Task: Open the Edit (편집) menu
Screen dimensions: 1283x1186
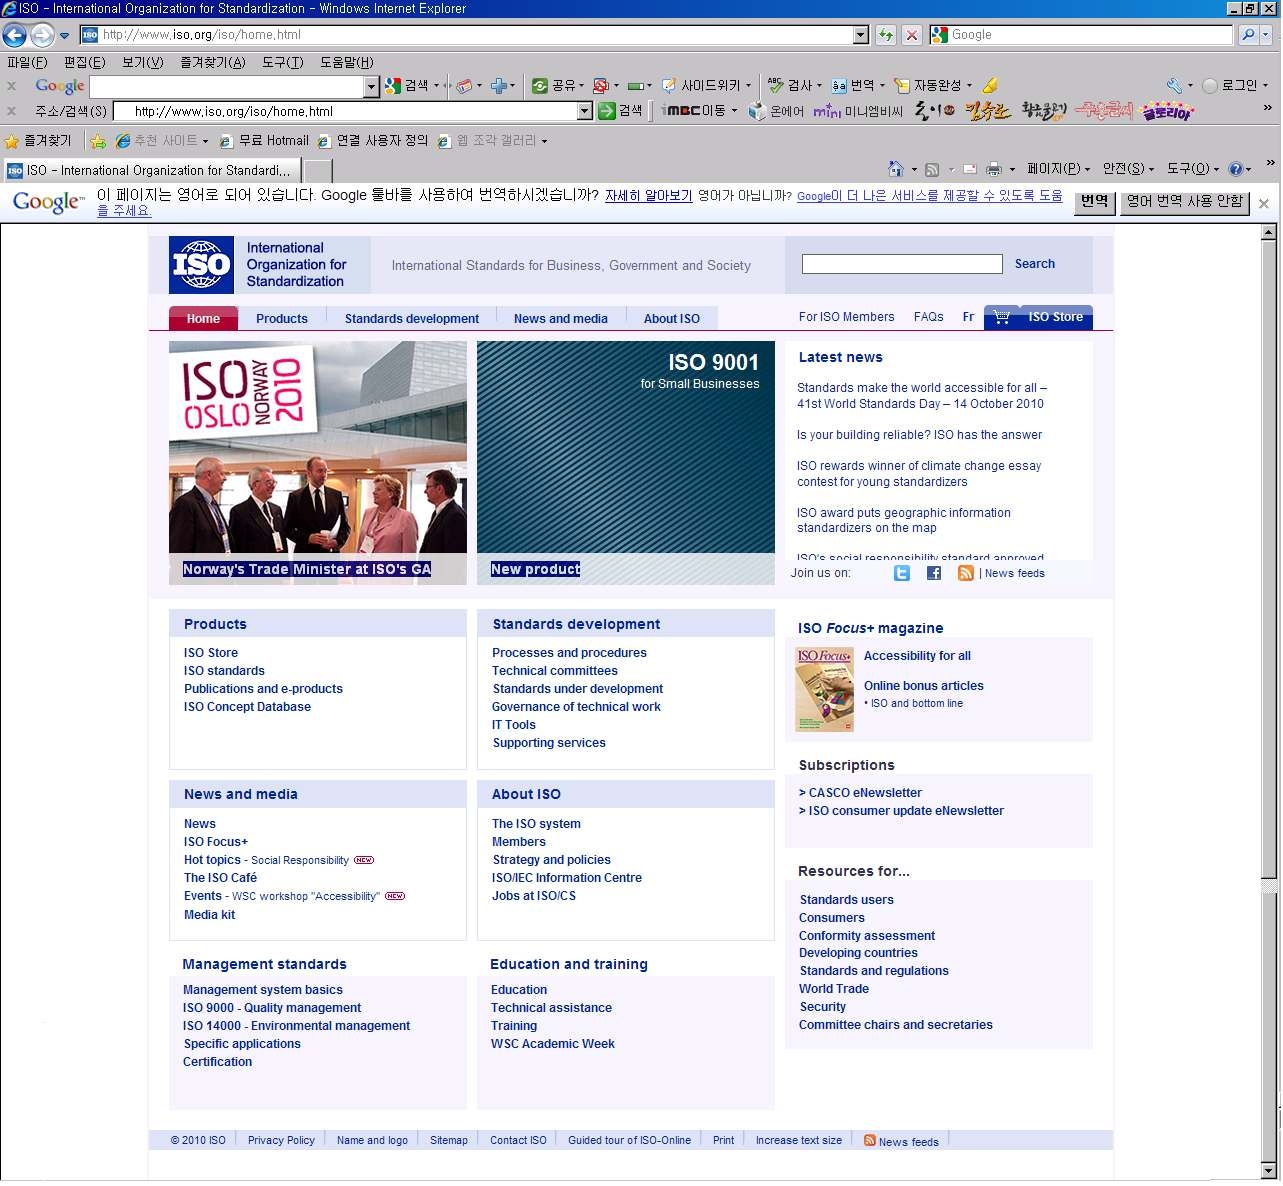Action: pos(85,62)
